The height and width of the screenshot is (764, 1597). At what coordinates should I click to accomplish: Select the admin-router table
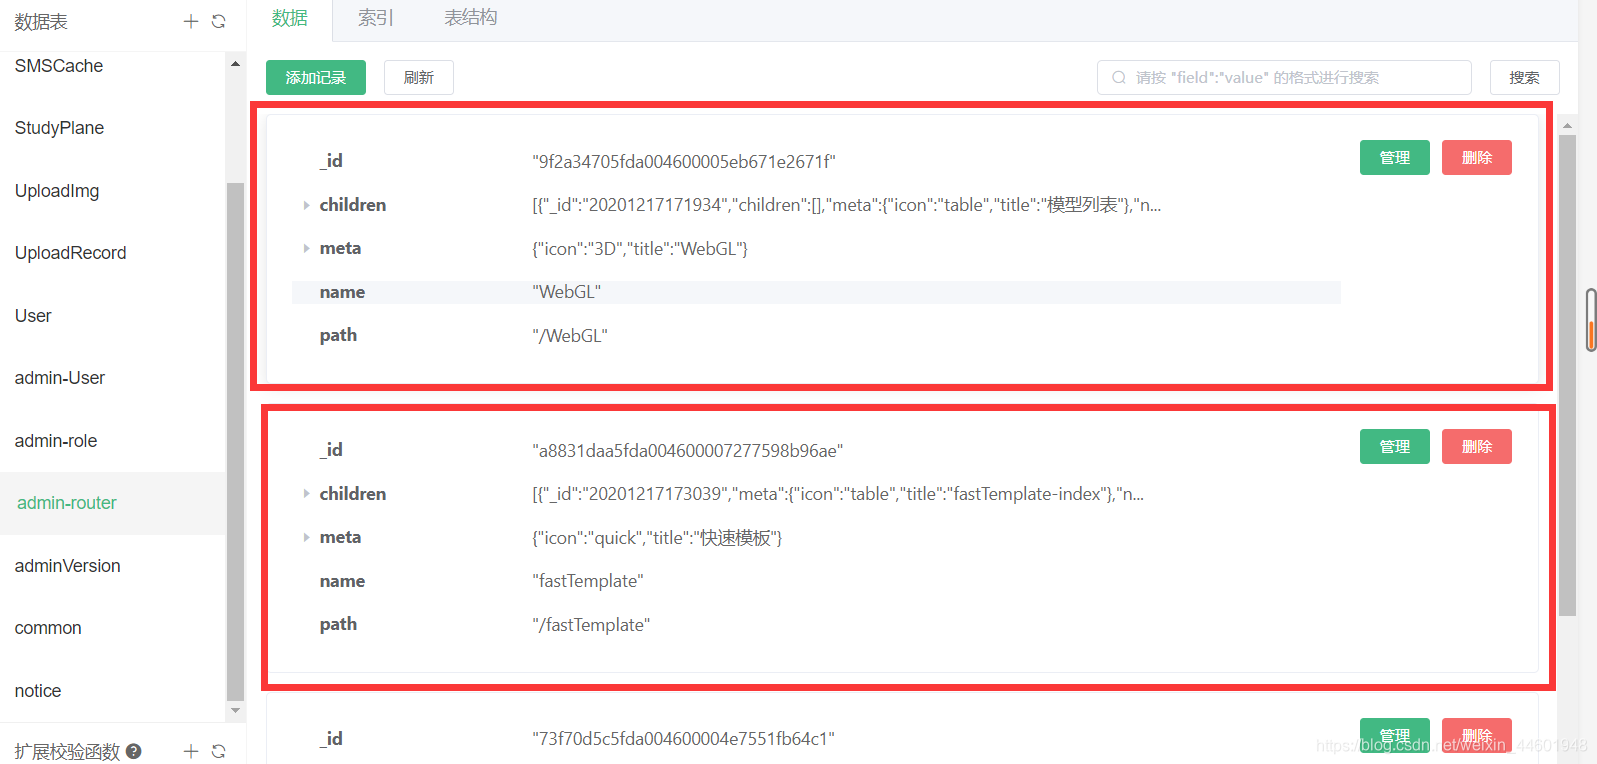tap(113, 503)
